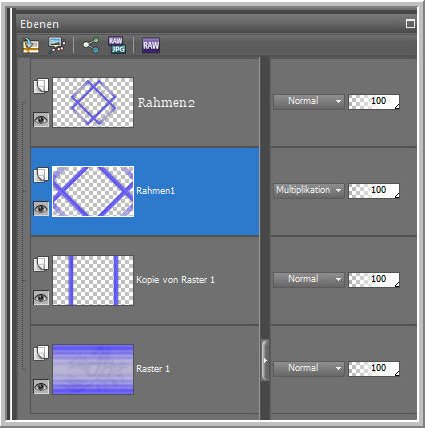
Task: Click the layer type icon on Rahmen2
Action: coord(41,86)
